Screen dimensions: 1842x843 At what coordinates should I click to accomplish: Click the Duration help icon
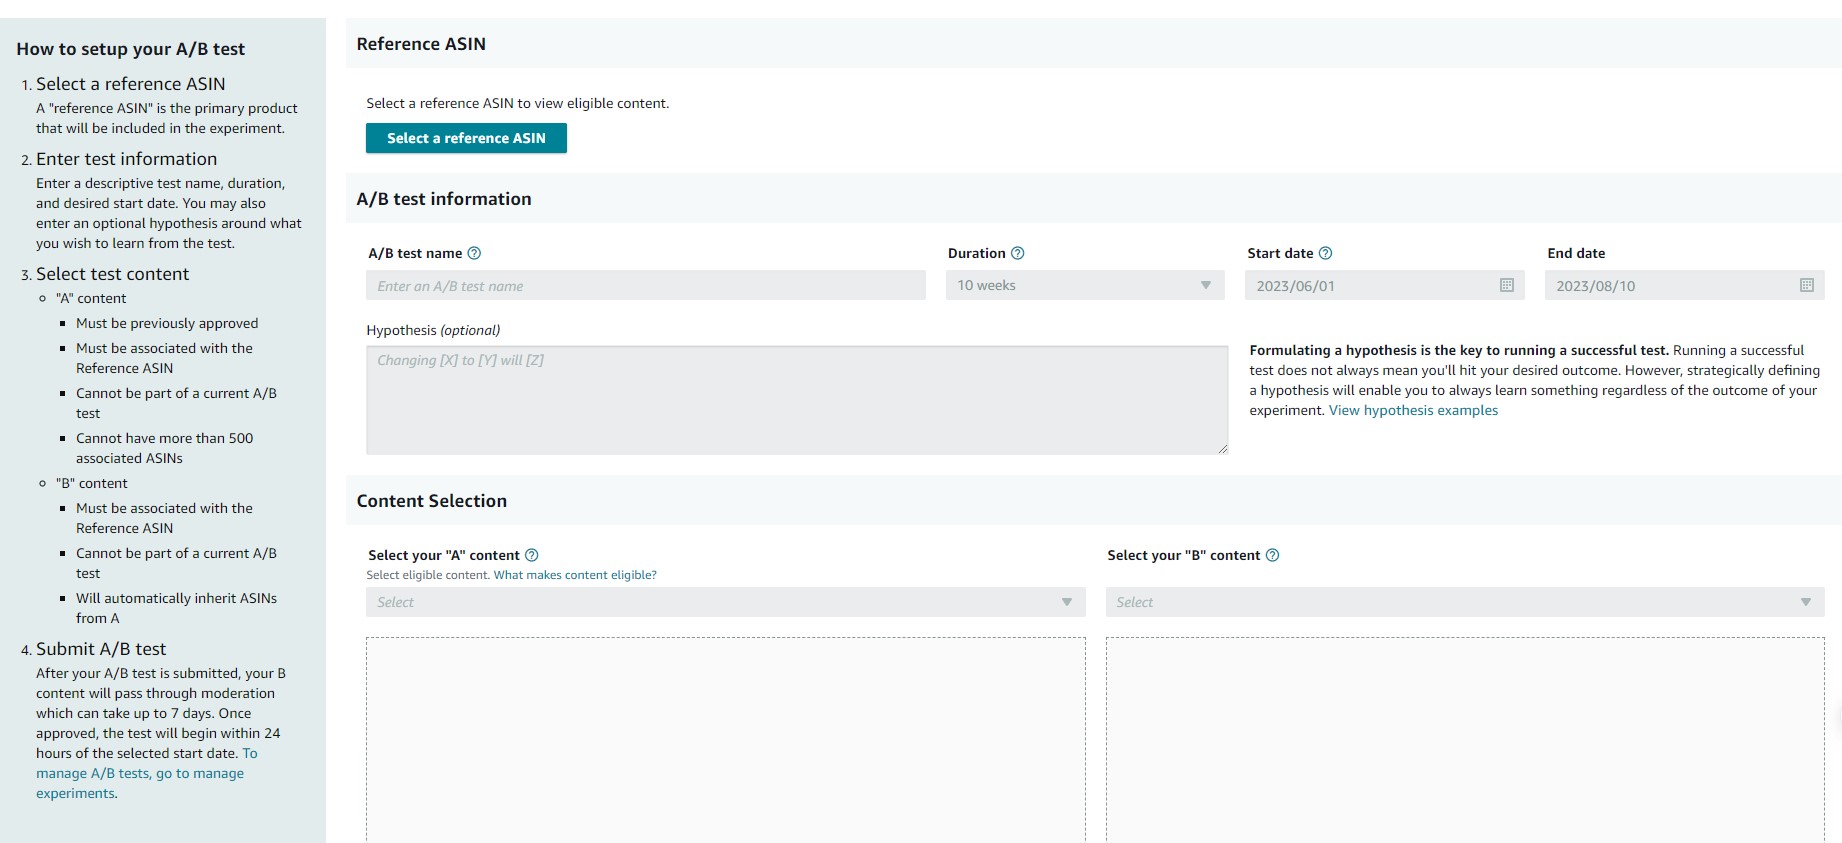click(1017, 254)
